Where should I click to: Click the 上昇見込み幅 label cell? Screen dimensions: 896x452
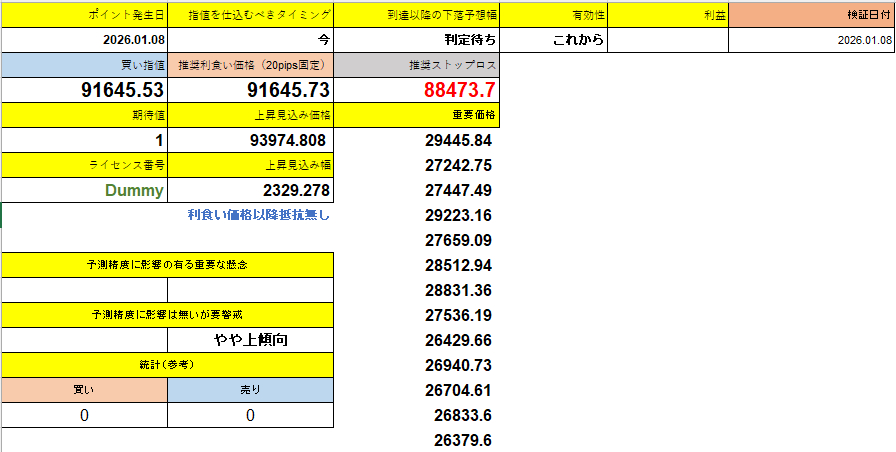pos(251,166)
